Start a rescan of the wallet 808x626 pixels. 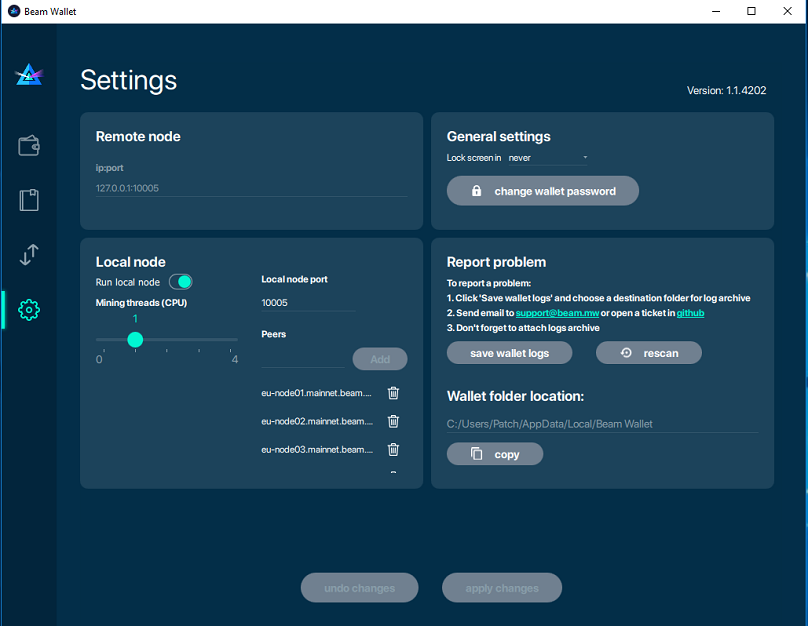pyautogui.click(x=648, y=352)
